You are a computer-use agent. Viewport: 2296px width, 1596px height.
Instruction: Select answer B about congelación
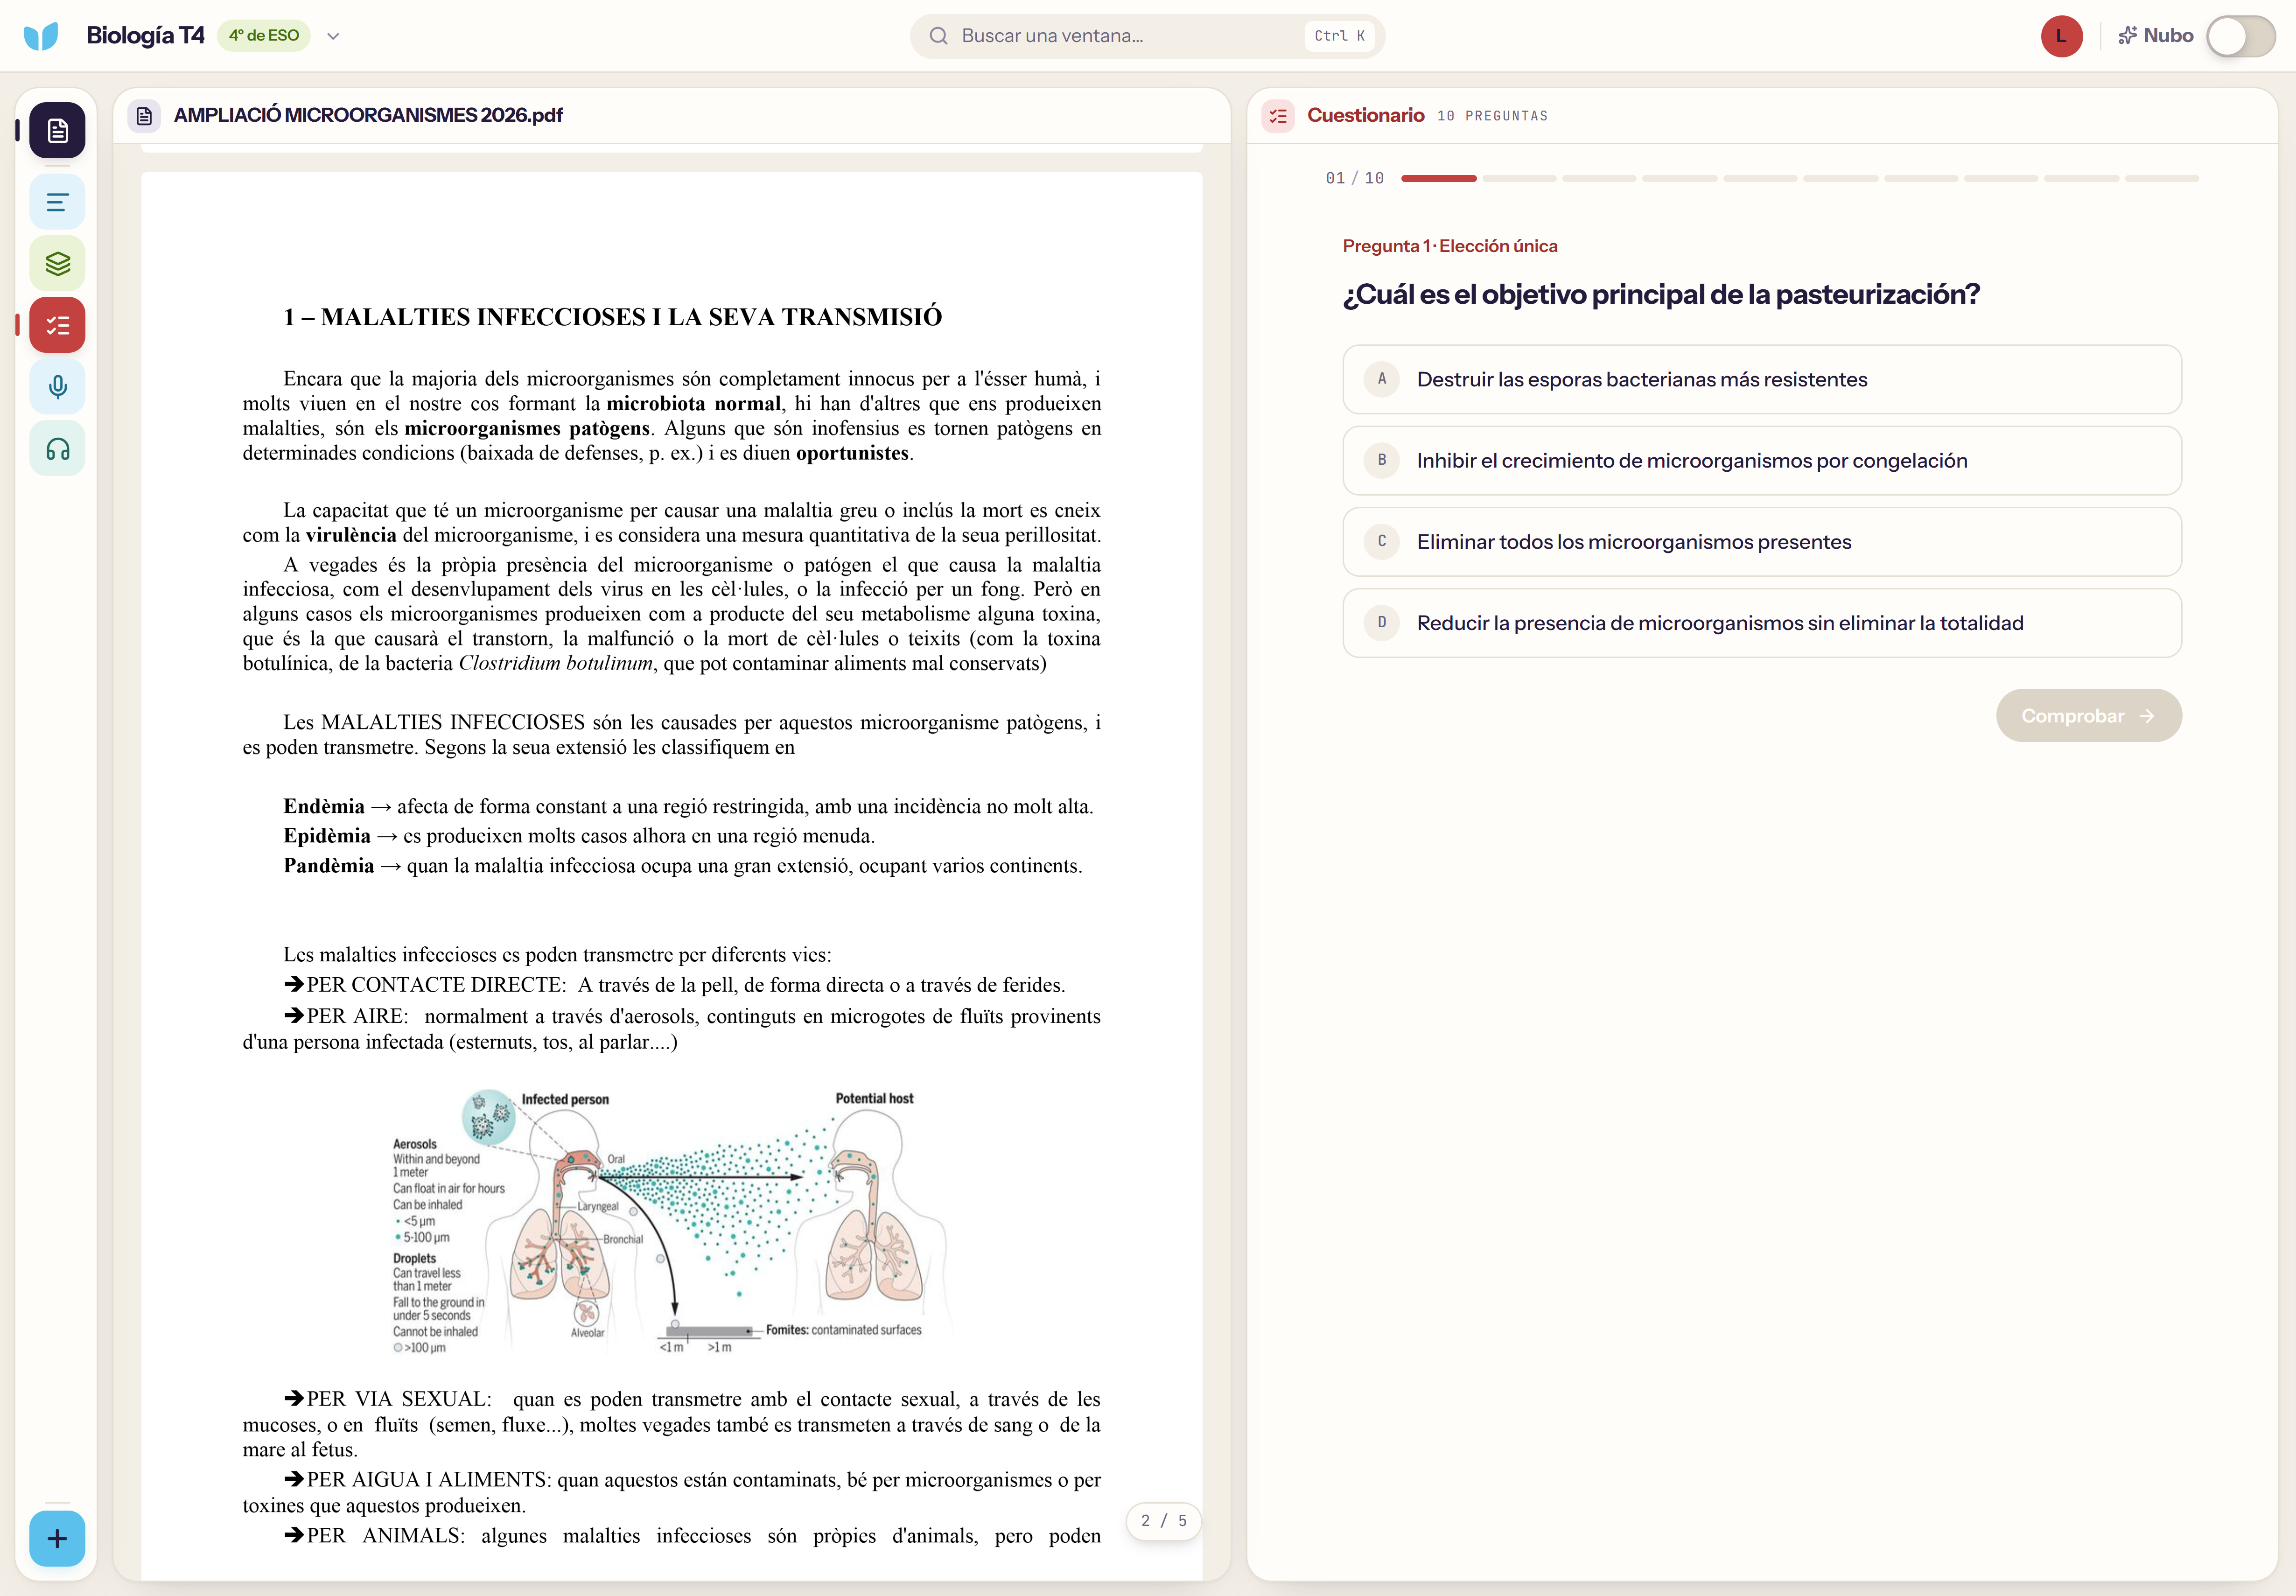pos(1762,461)
